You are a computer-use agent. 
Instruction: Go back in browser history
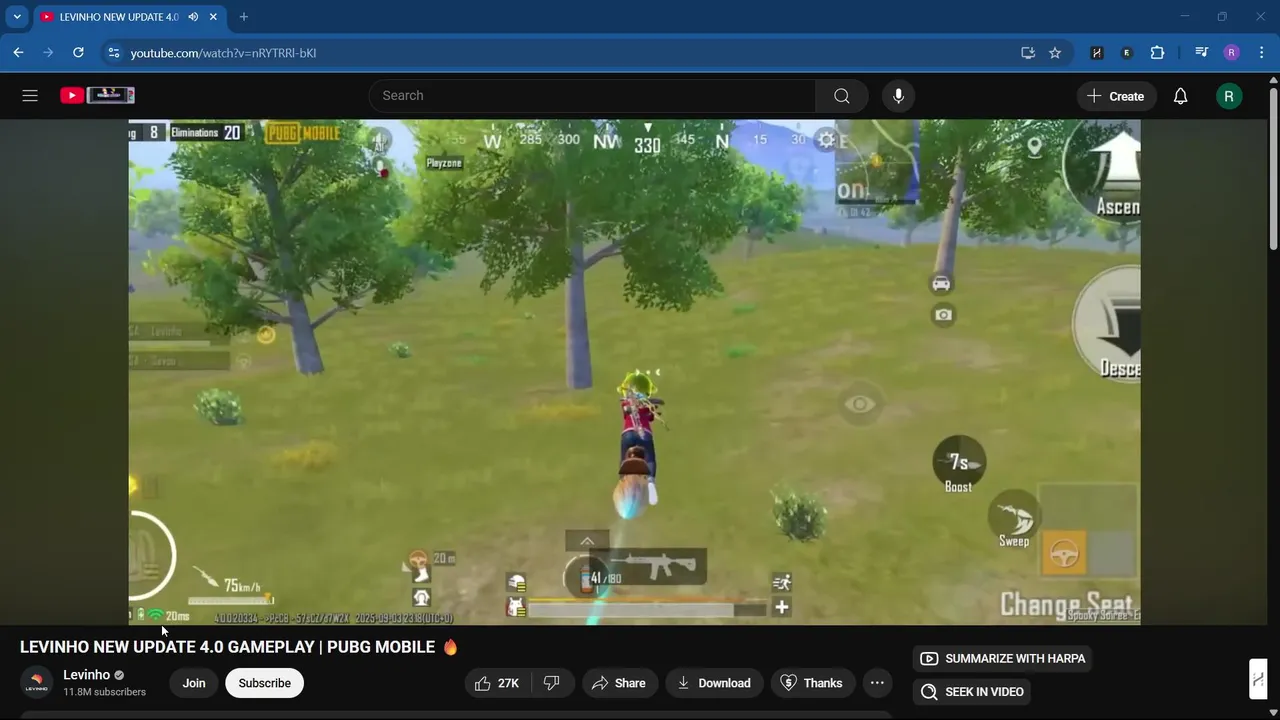(x=18, y=53)
